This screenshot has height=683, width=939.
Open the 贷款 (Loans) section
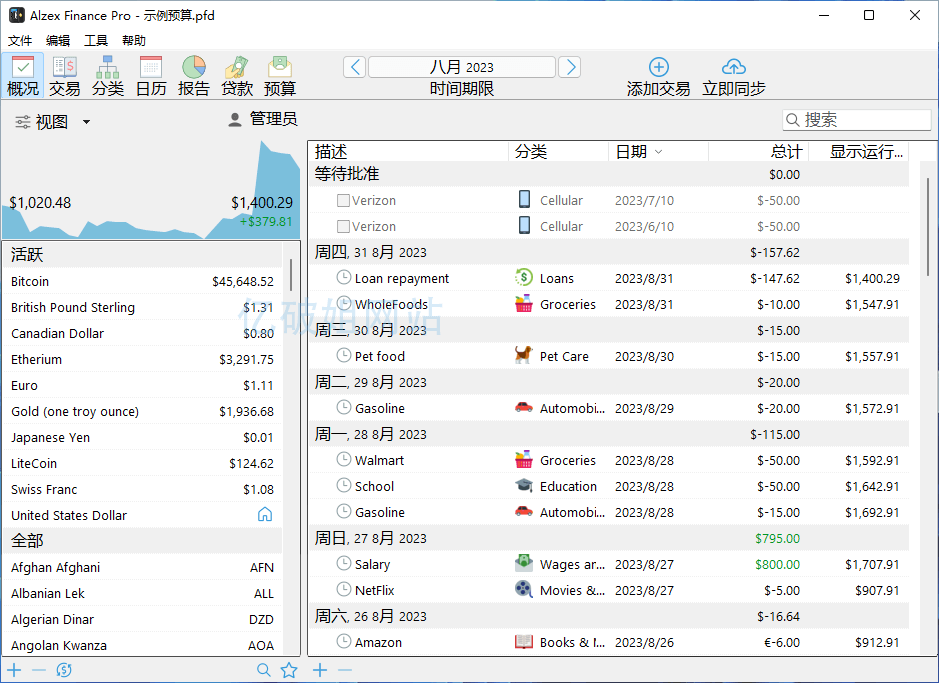coord(237,73)
